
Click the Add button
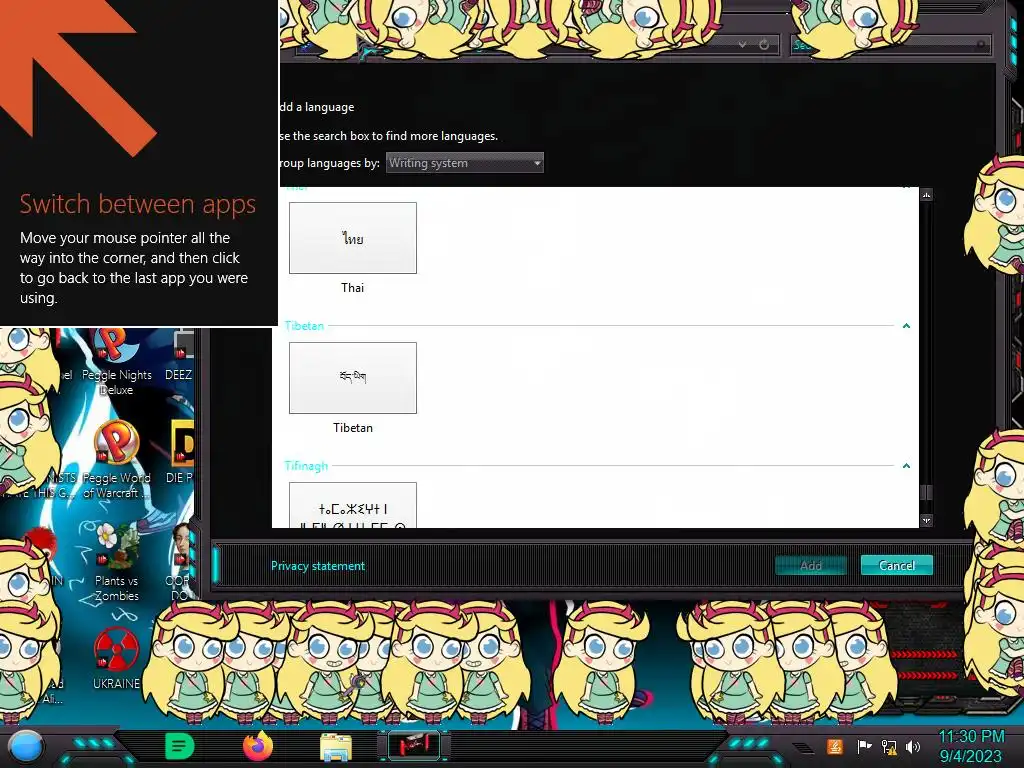click(x=810, y=566)
